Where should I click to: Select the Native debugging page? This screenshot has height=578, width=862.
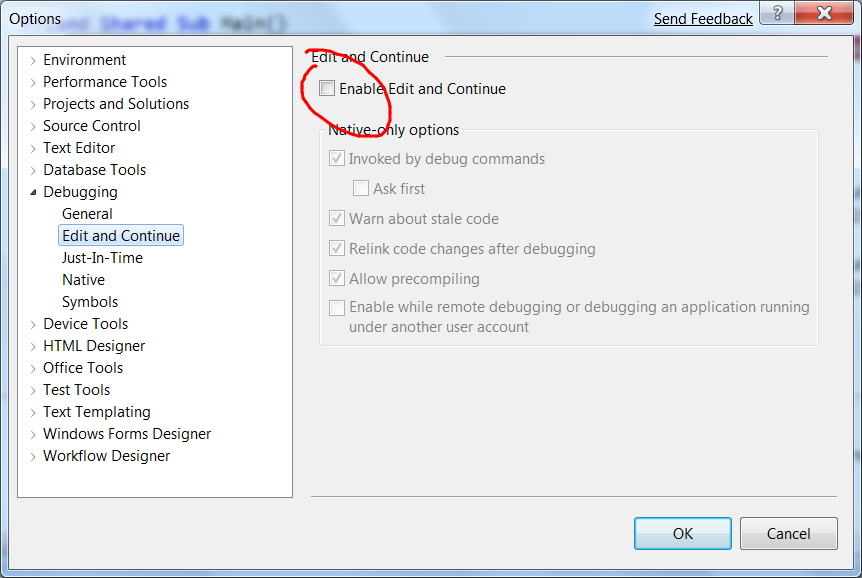tap(83, 280)
